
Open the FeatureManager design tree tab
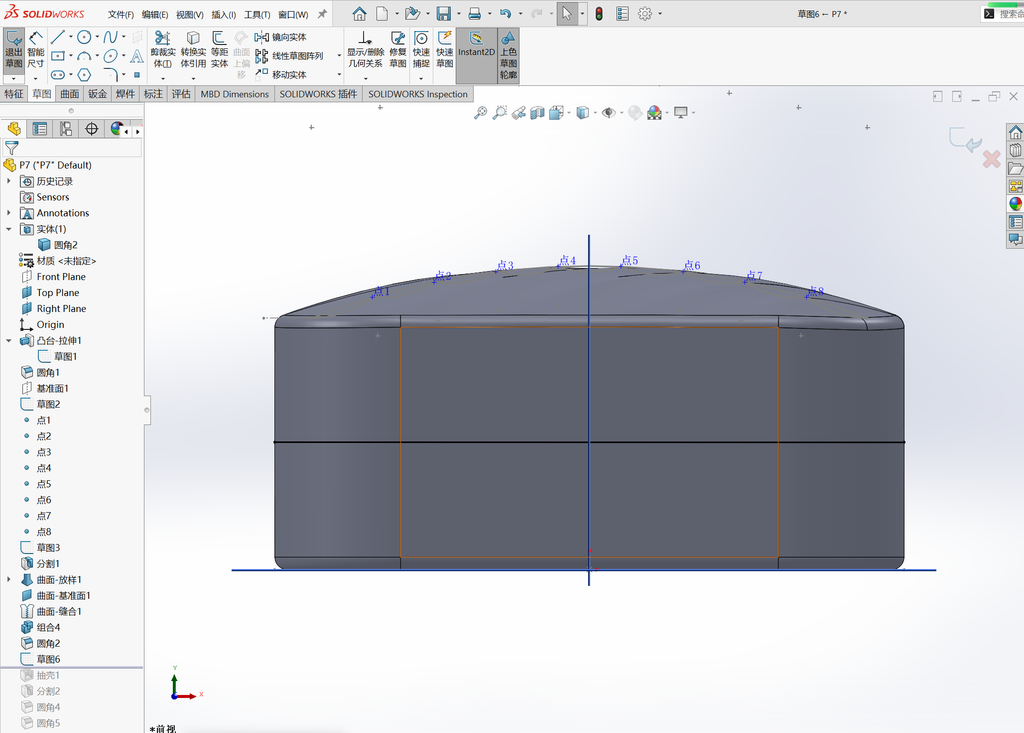(x=14, y=129)
